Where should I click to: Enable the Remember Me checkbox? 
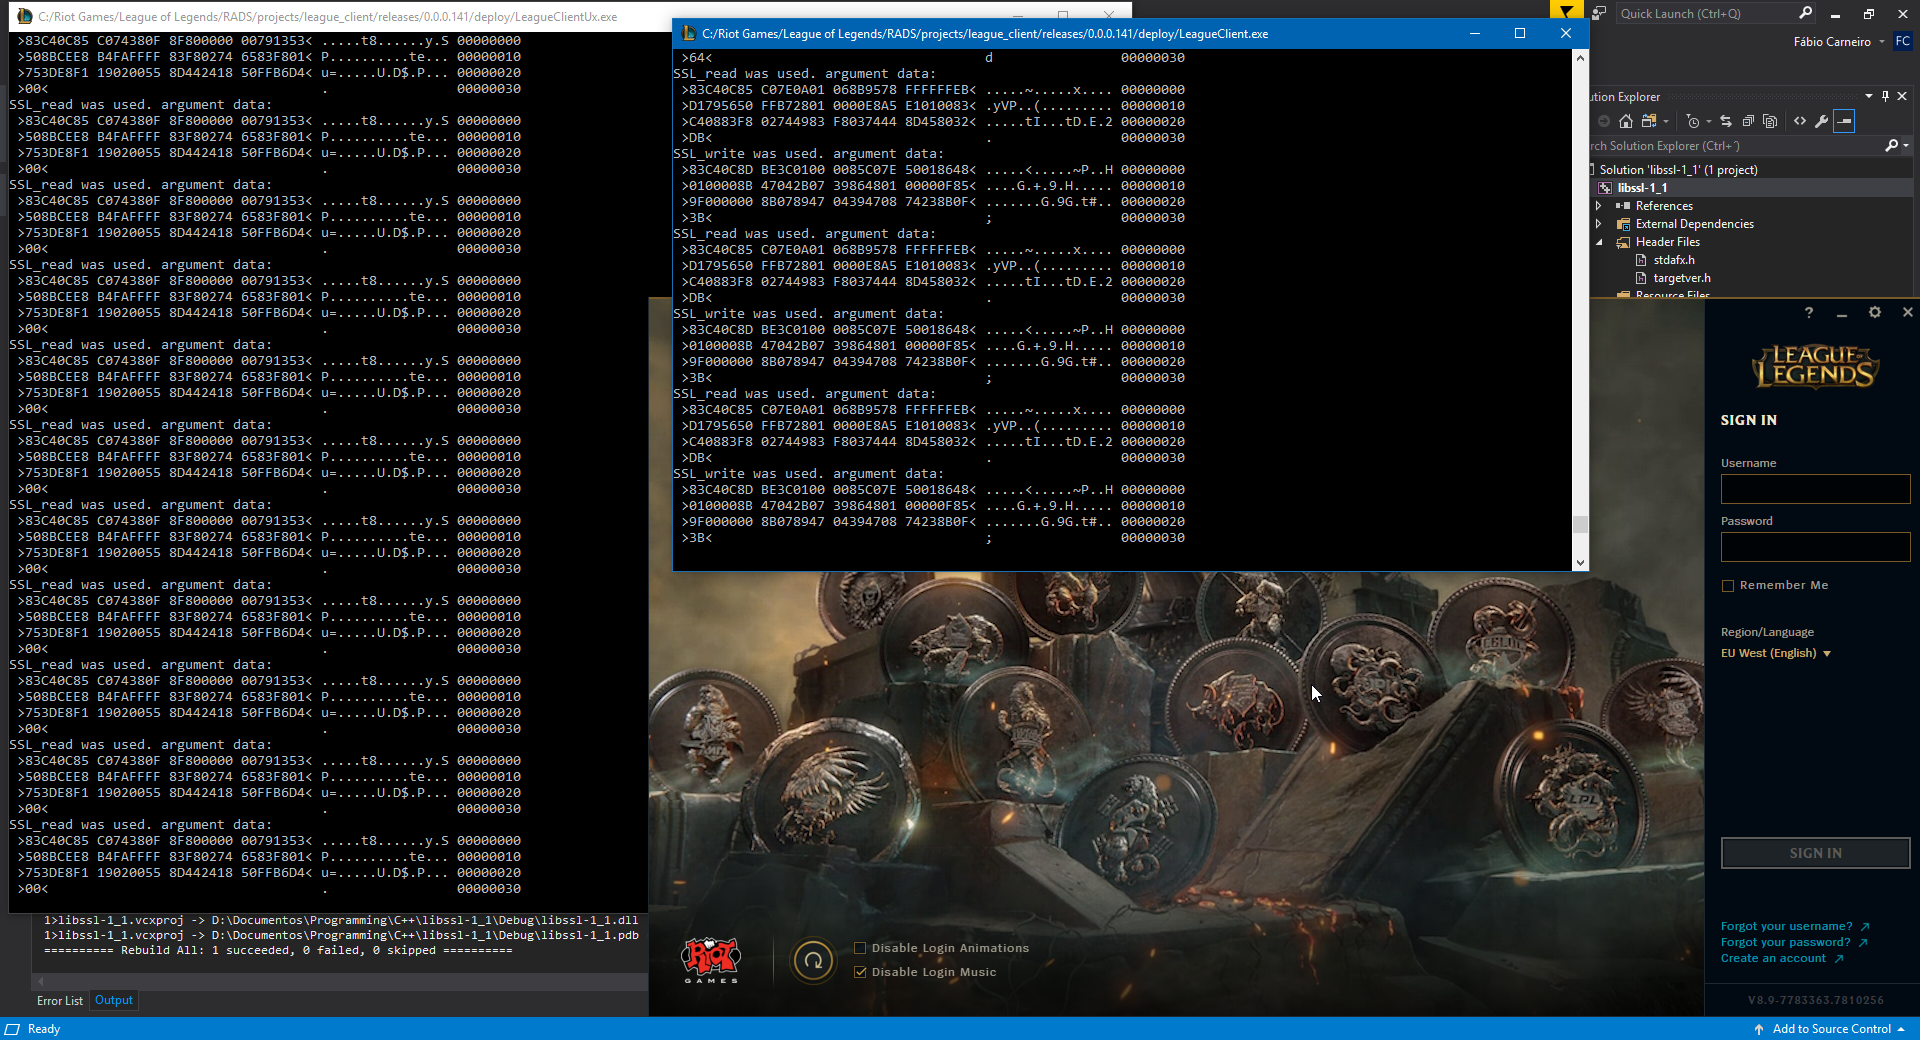click(x=1727, y=586)
